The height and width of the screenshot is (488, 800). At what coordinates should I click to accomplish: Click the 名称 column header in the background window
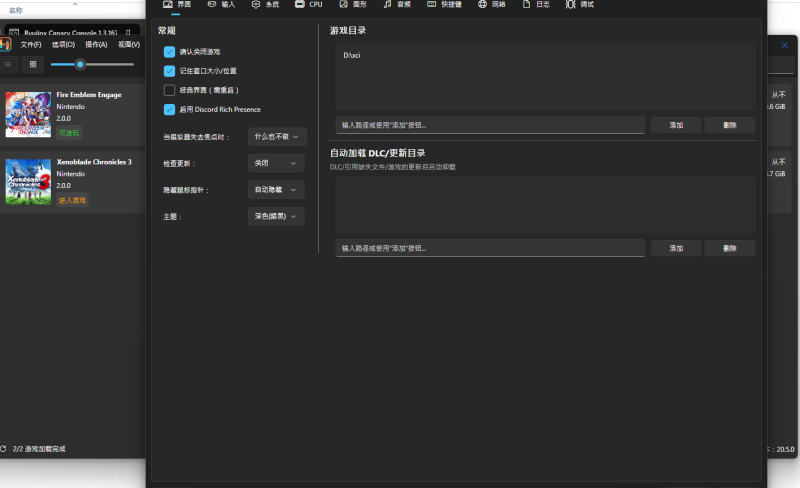tap(15, 10)
